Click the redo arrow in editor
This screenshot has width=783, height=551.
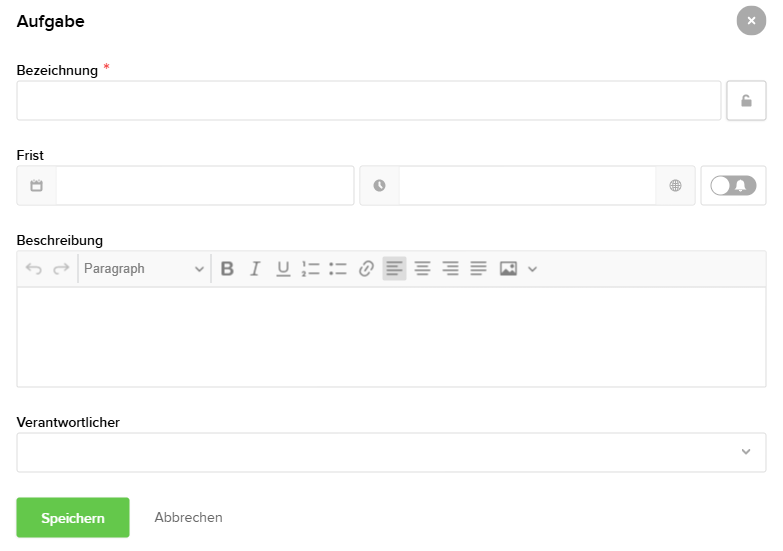61,269
